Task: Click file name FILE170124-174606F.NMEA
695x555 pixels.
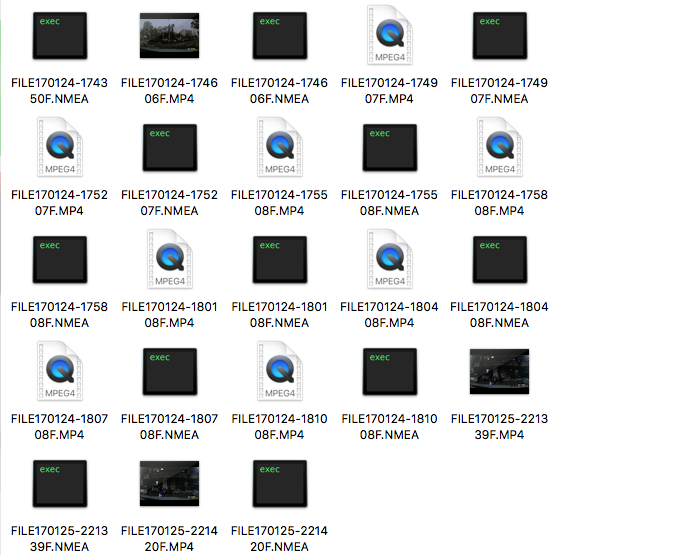Action: 279,90
